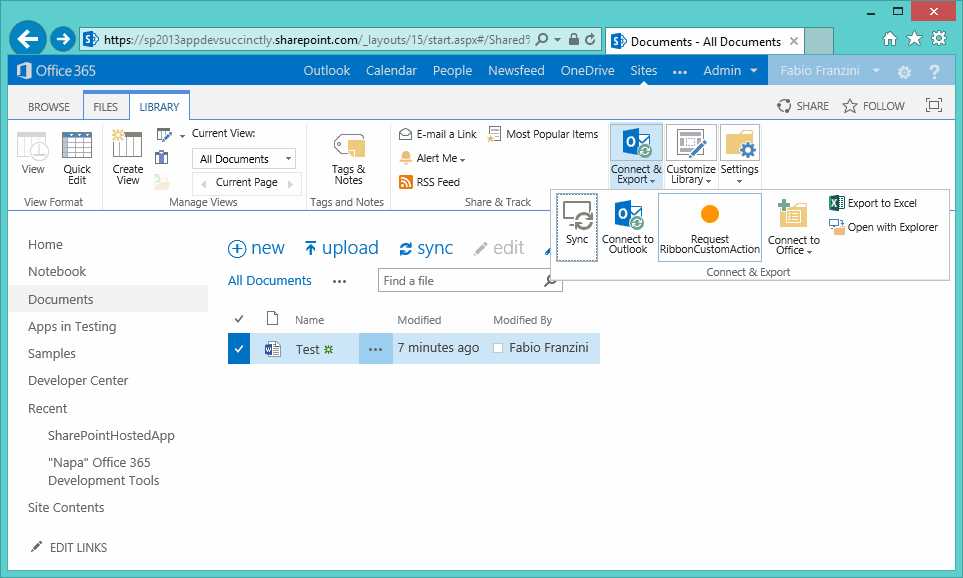
Task: Refresh the page with the reload icon
Action: point(590,39)
